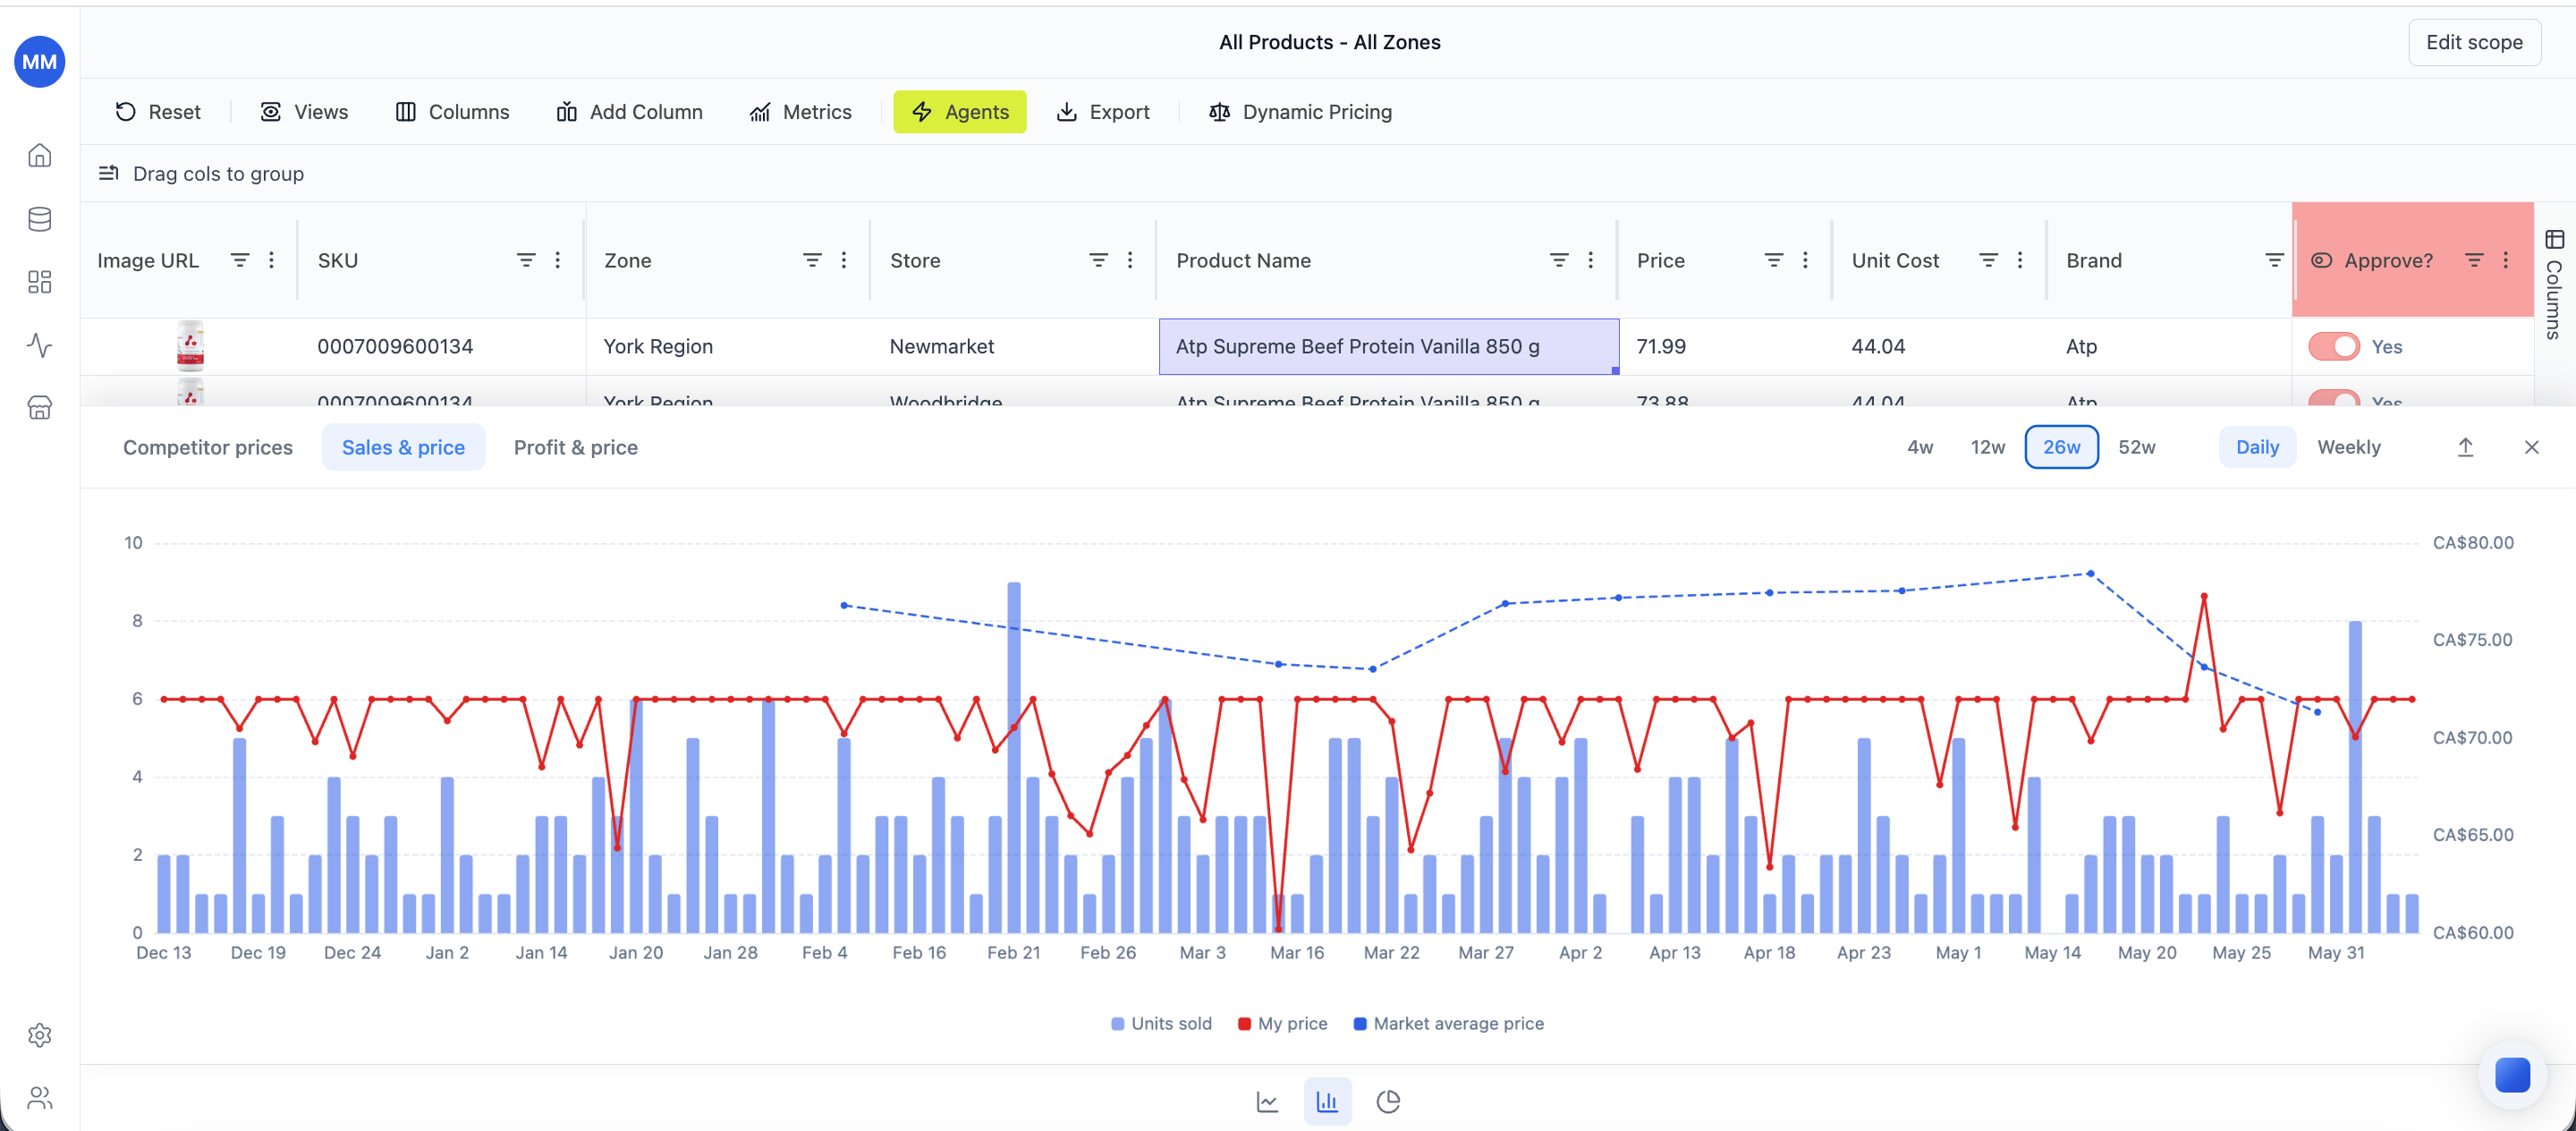Toggle Approve switch for Newmarket row
The width and height of the screenshot is (2576, 1131).
[2333, 346]
